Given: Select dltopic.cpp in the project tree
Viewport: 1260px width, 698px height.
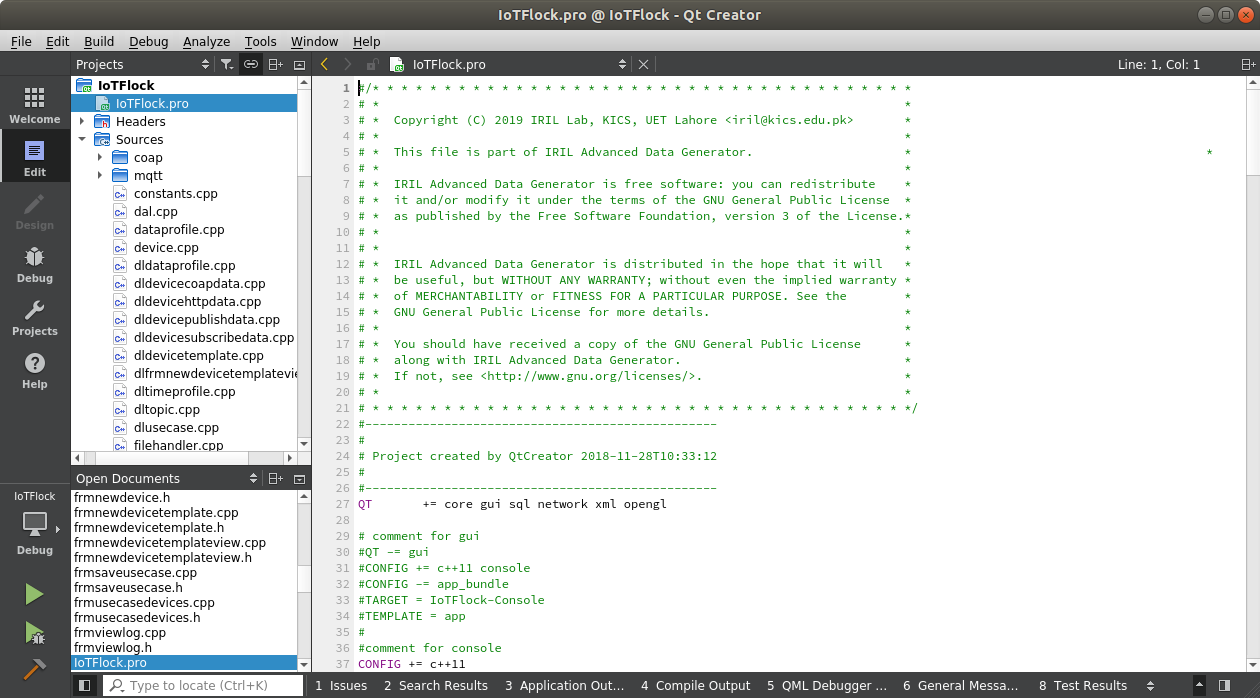Looking at the screenshot, I should coord(166,409).
